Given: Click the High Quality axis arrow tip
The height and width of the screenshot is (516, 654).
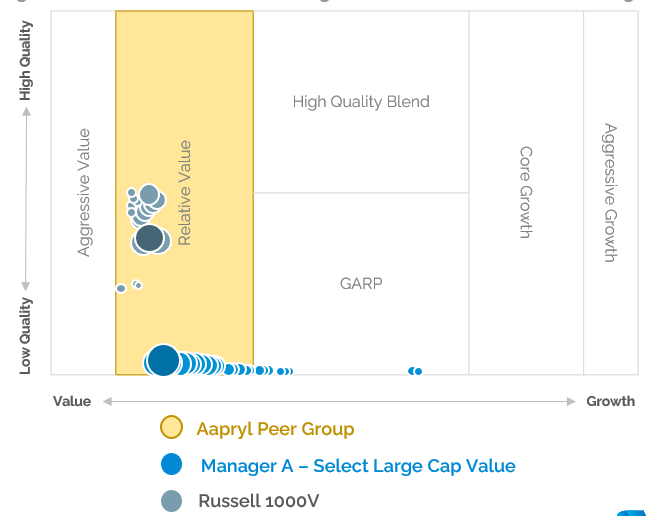Looking at the screenshot, I should [x=26, y=111].
